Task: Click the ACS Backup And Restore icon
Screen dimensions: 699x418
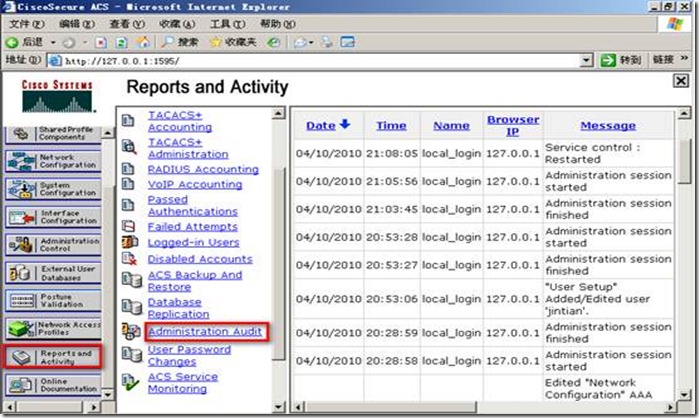Action: click(x=132, y=280)
